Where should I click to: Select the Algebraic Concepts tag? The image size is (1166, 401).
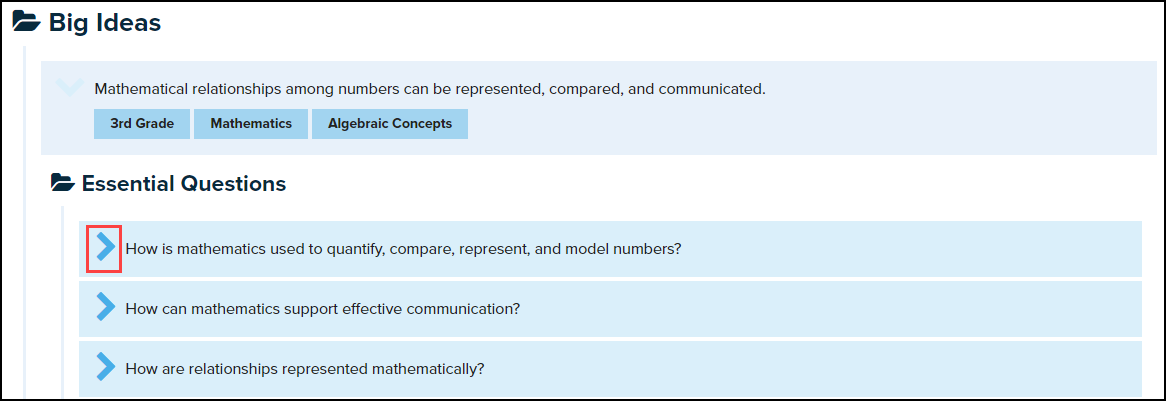390,124
